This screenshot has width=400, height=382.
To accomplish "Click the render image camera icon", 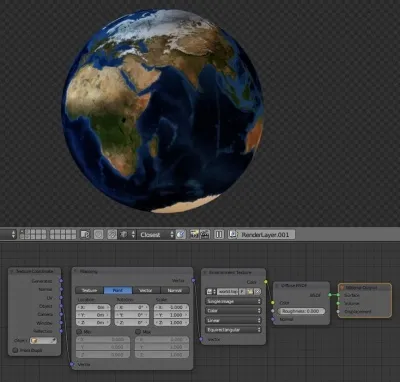I will (194, 235).
